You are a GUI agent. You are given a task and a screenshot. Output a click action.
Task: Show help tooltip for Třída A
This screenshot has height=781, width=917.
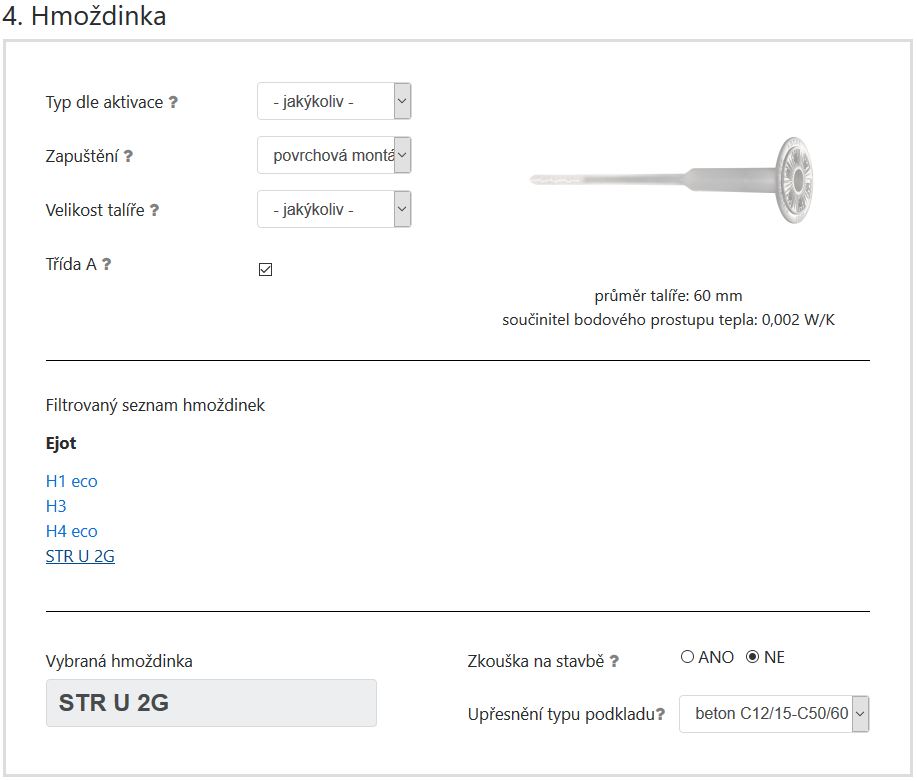point(106,264)
